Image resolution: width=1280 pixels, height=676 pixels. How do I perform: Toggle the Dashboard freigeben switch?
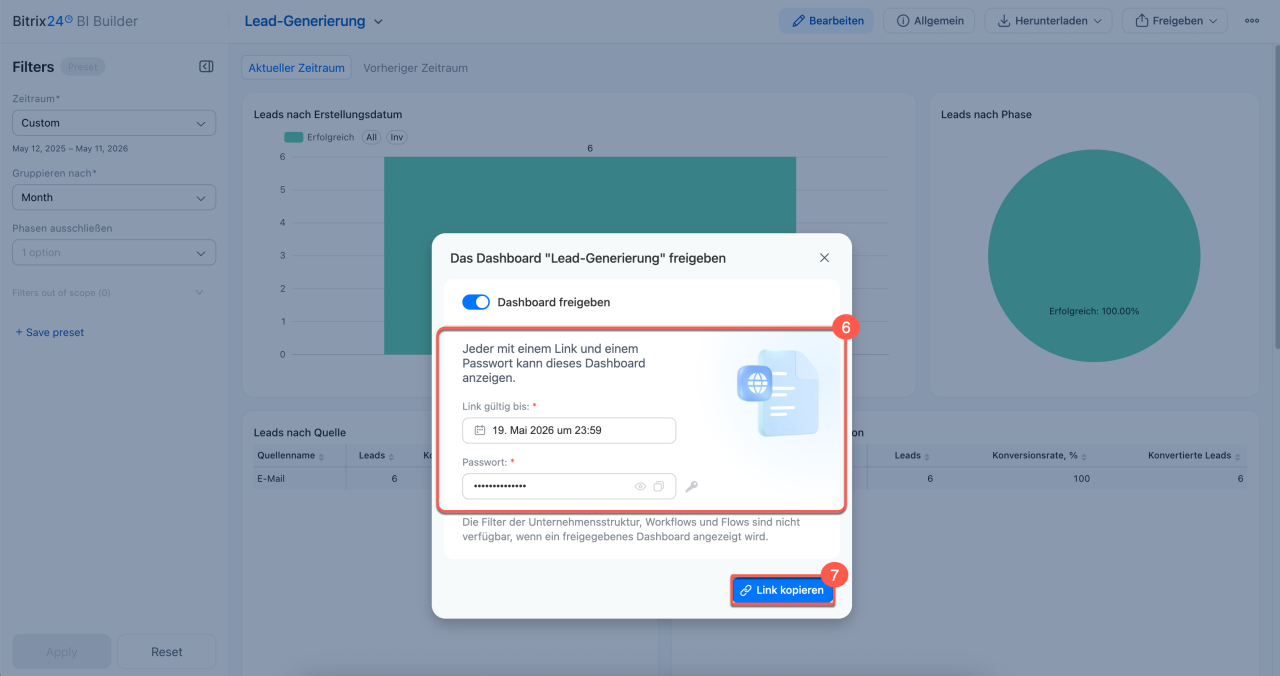coord(476,302)
